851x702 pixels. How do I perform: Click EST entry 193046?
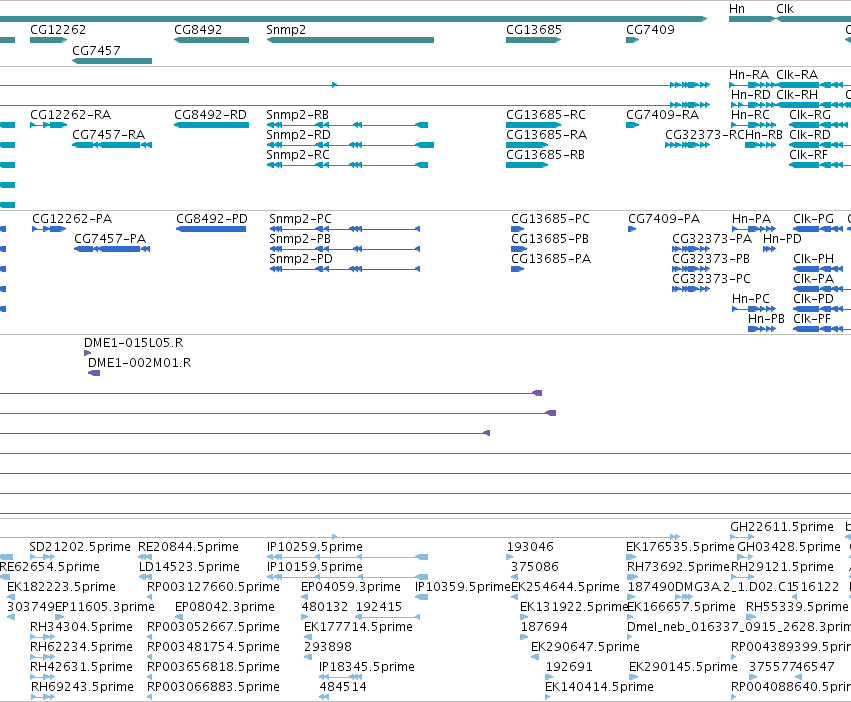(530, 547)
